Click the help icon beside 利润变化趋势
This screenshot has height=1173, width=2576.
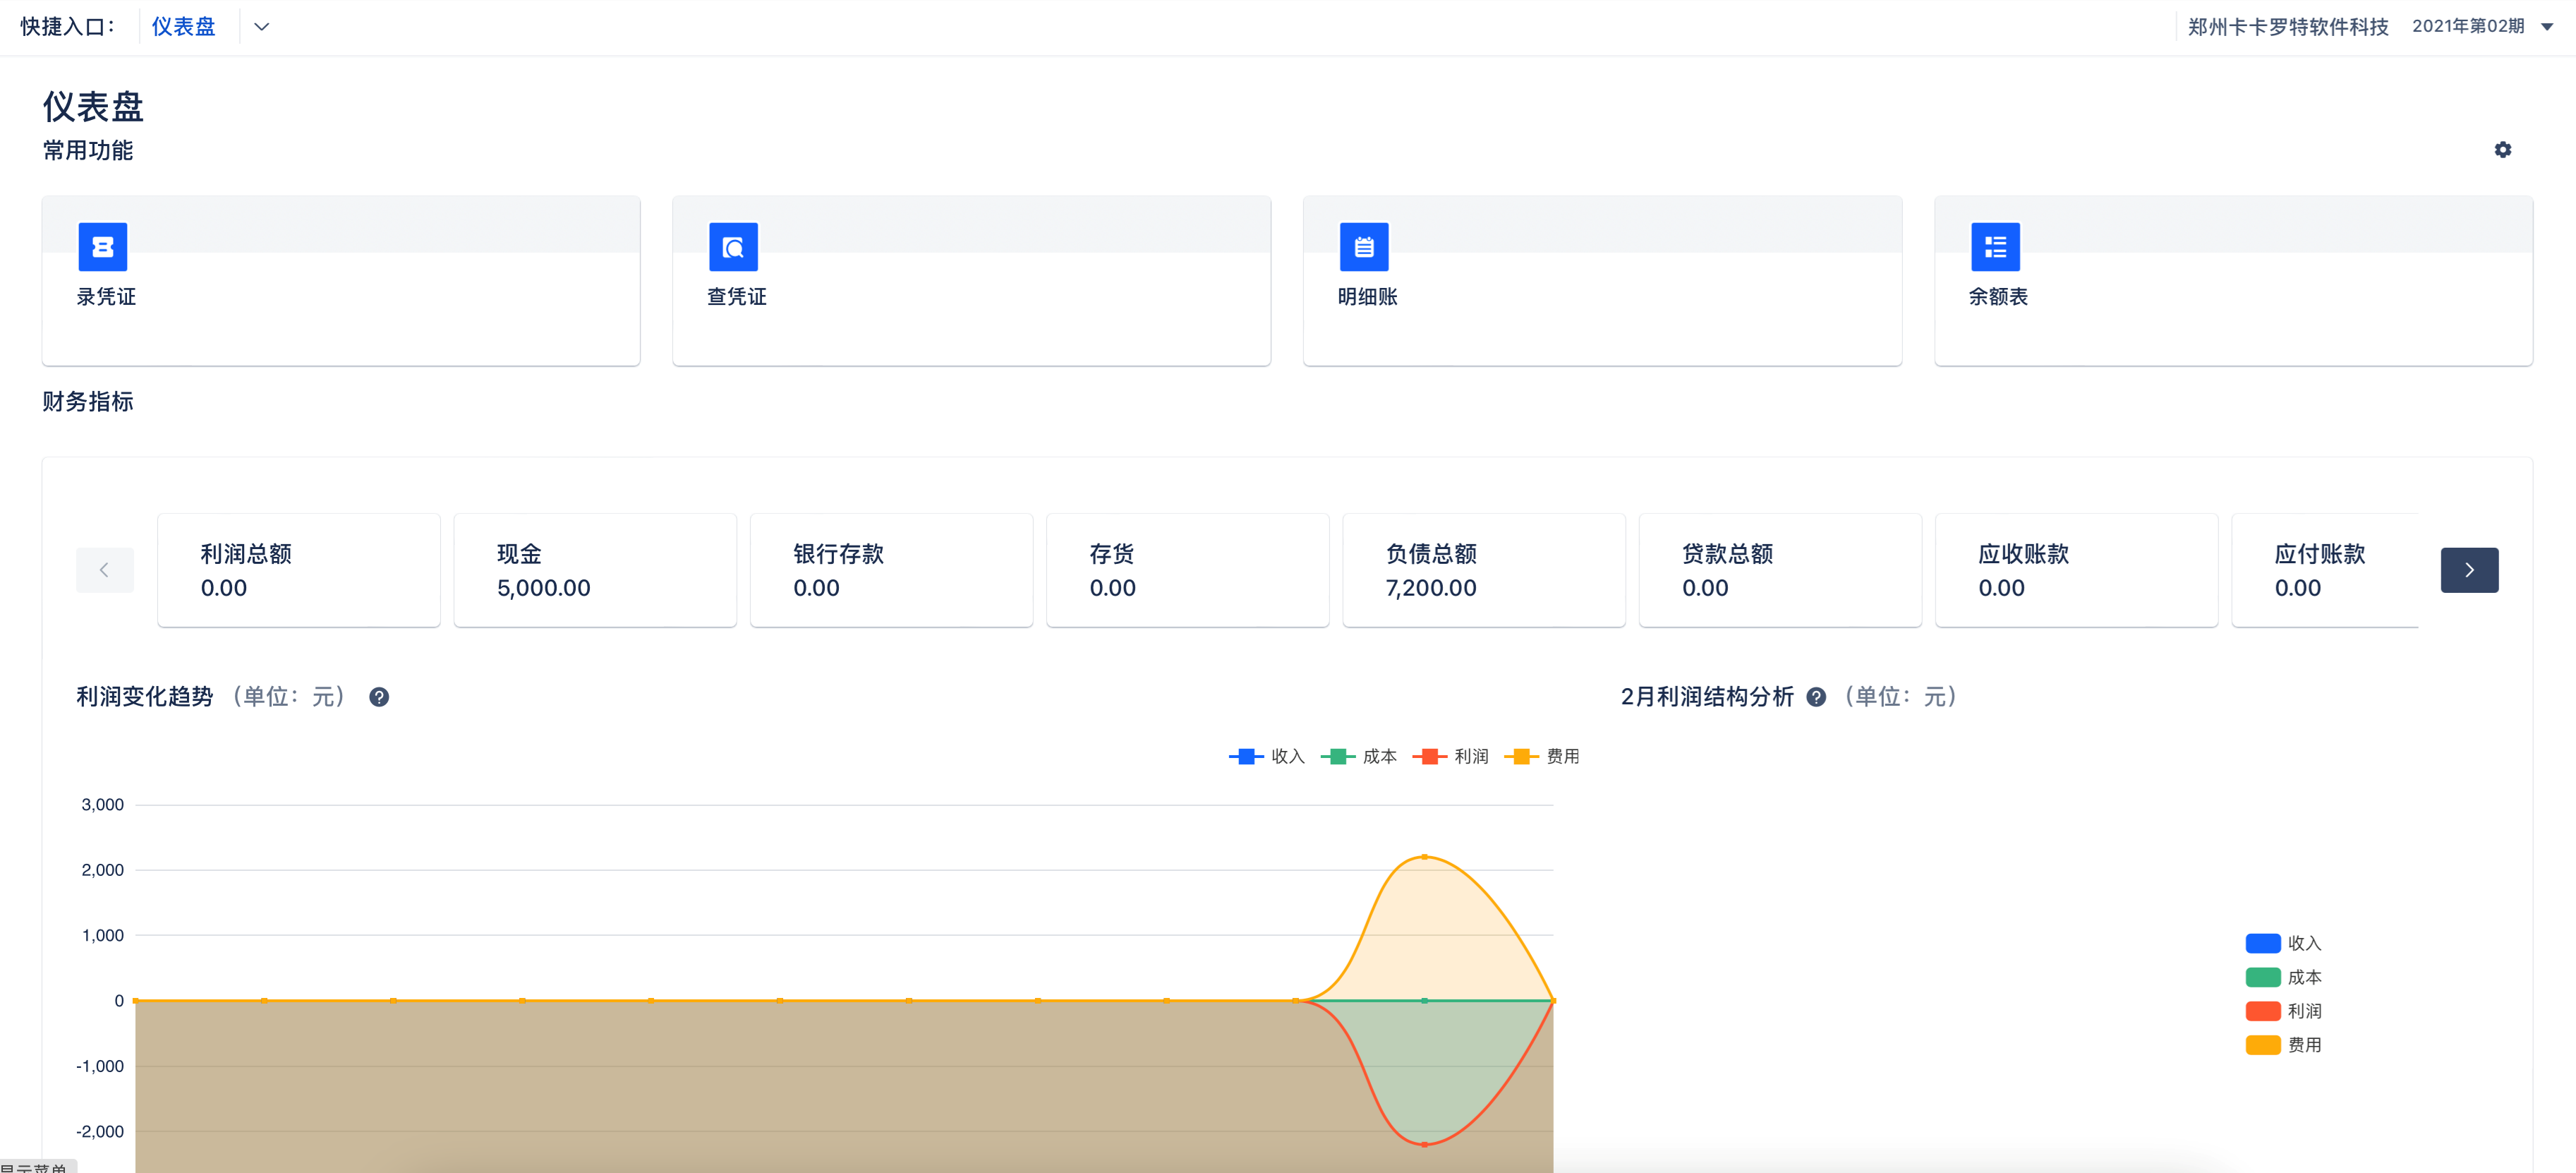[x=379, y=697]
